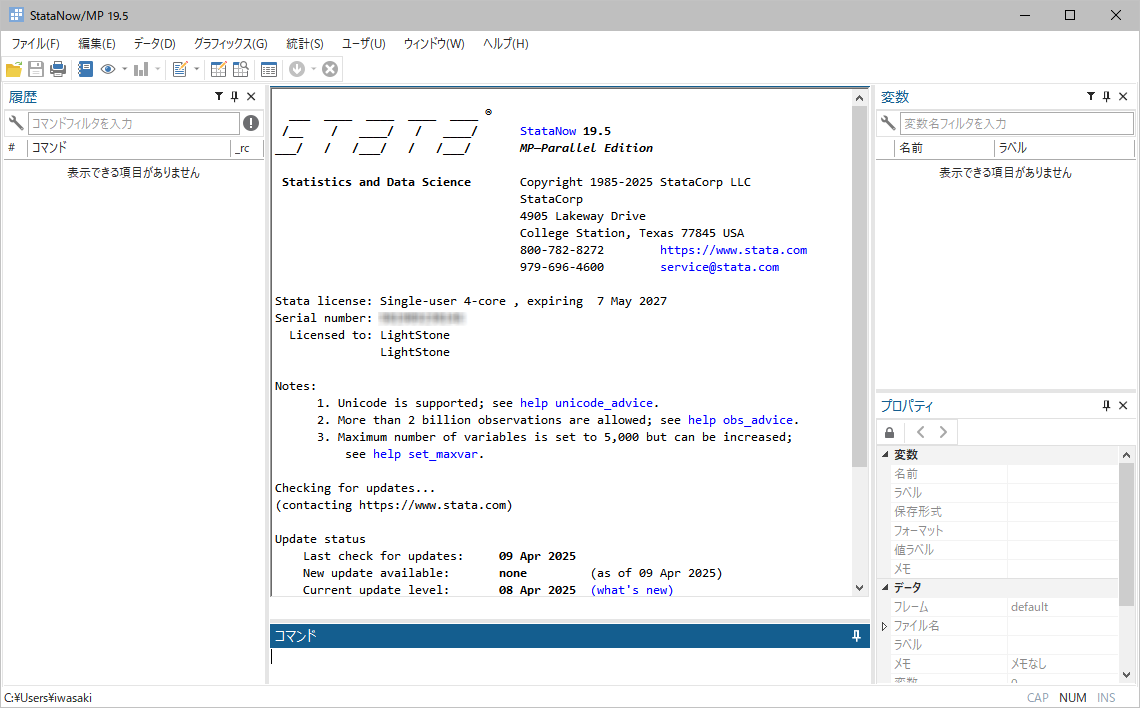Click the C:¥Users¥iwasaki path in status bar

48,698
